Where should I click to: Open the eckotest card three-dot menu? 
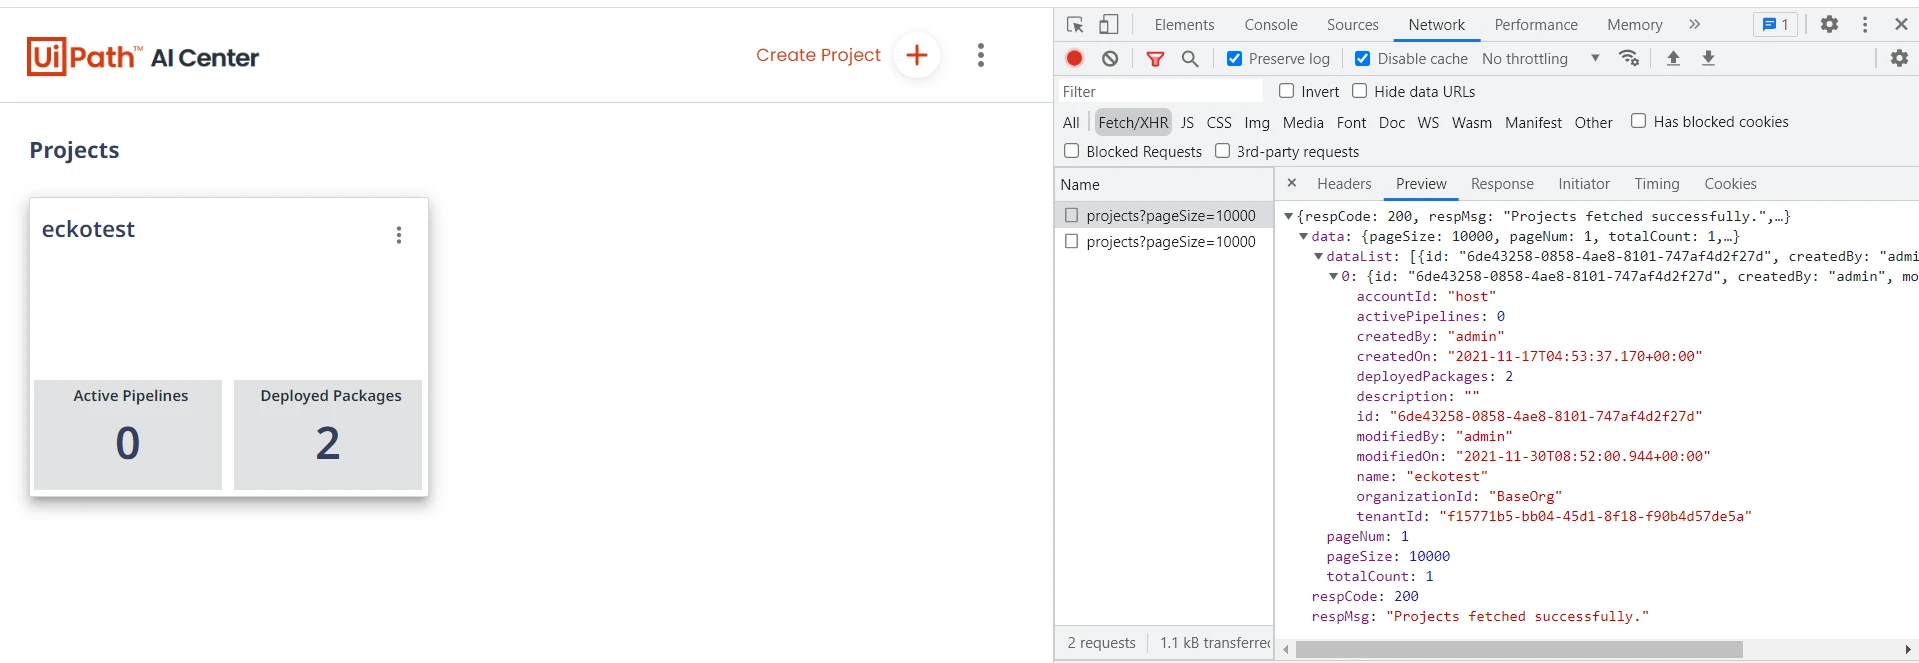399,235
